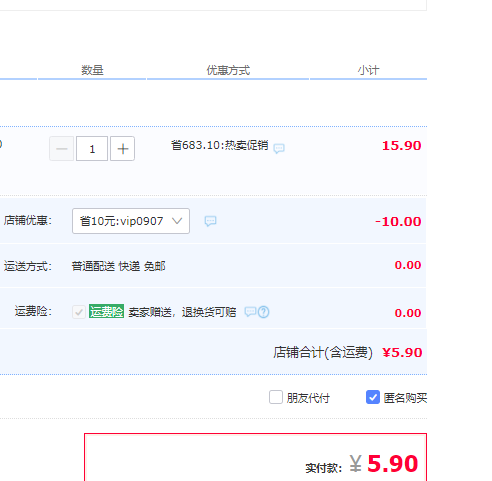The height and width of the screenshot is (481, 492).
Task: Click the 朋友代付 label text
Action: [308, 398]
